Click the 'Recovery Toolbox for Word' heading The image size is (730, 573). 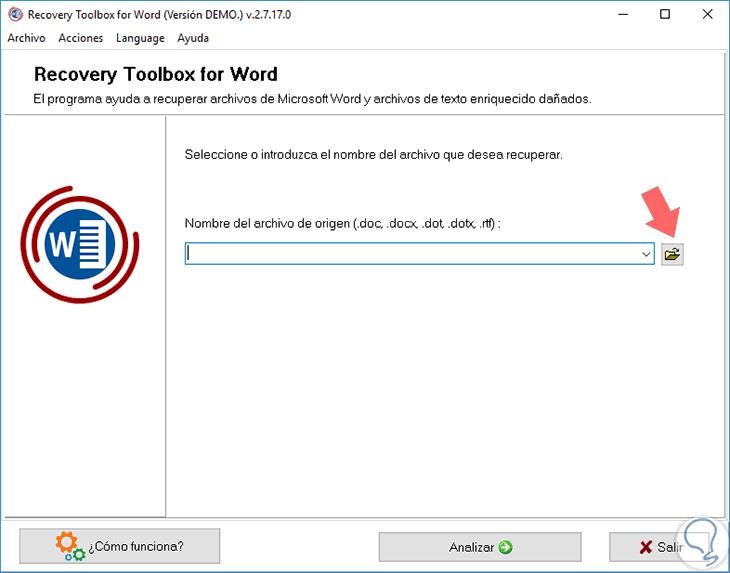click(x=155, y=74)
